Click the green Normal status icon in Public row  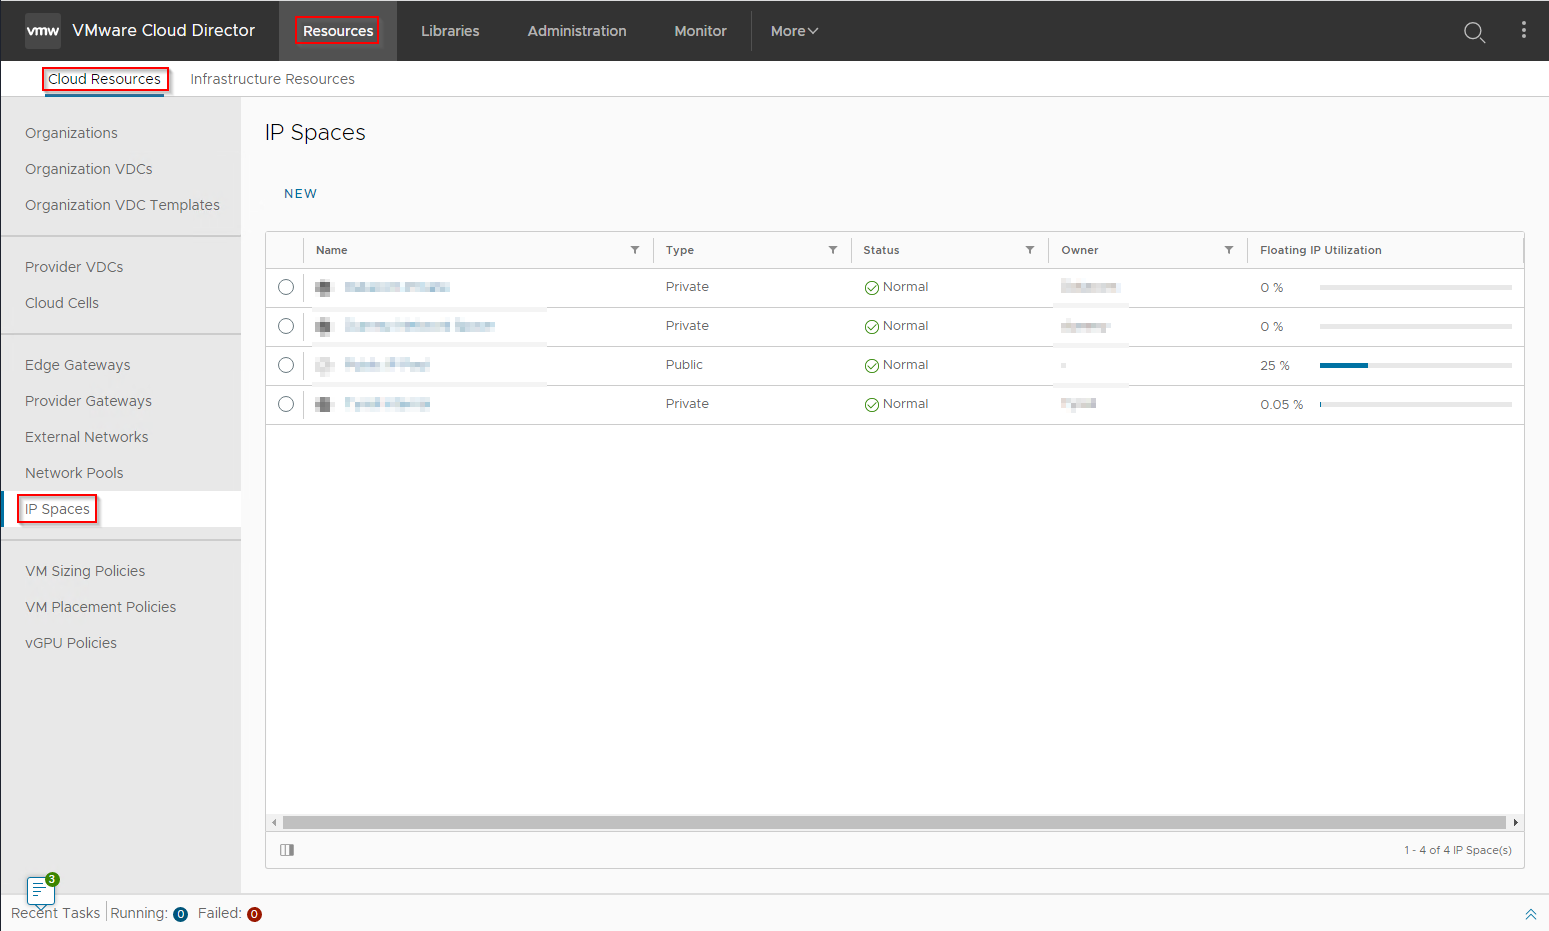[x=872, y=366]
